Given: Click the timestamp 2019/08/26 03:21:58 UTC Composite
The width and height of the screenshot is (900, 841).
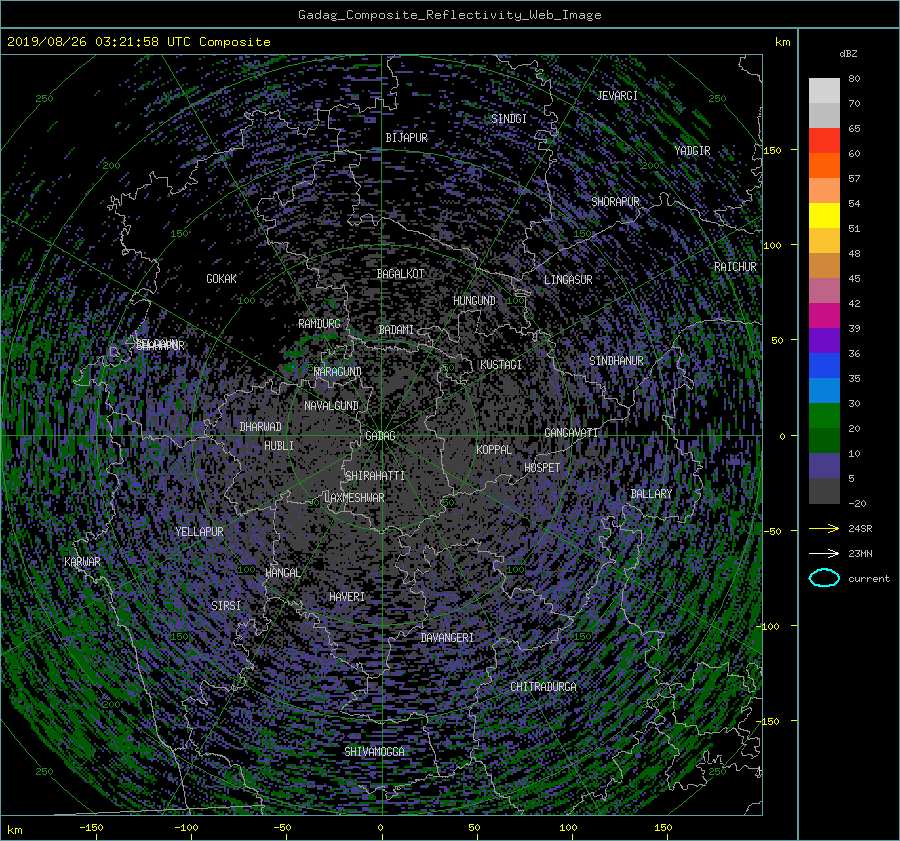Looking at the screenshot, I should tap(138, 42).
